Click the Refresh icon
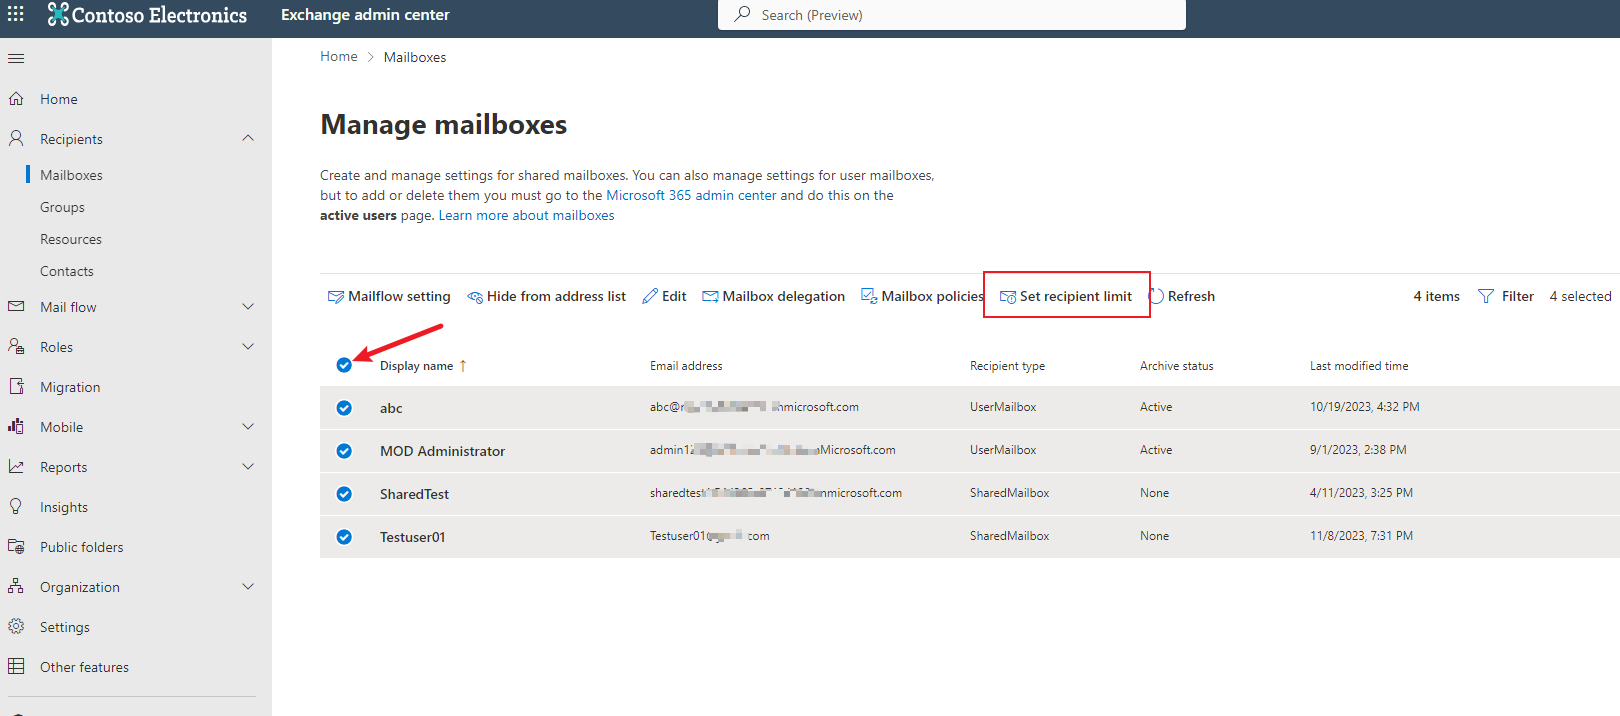This screenshot has height=716, width=1620. (1157, 296)
